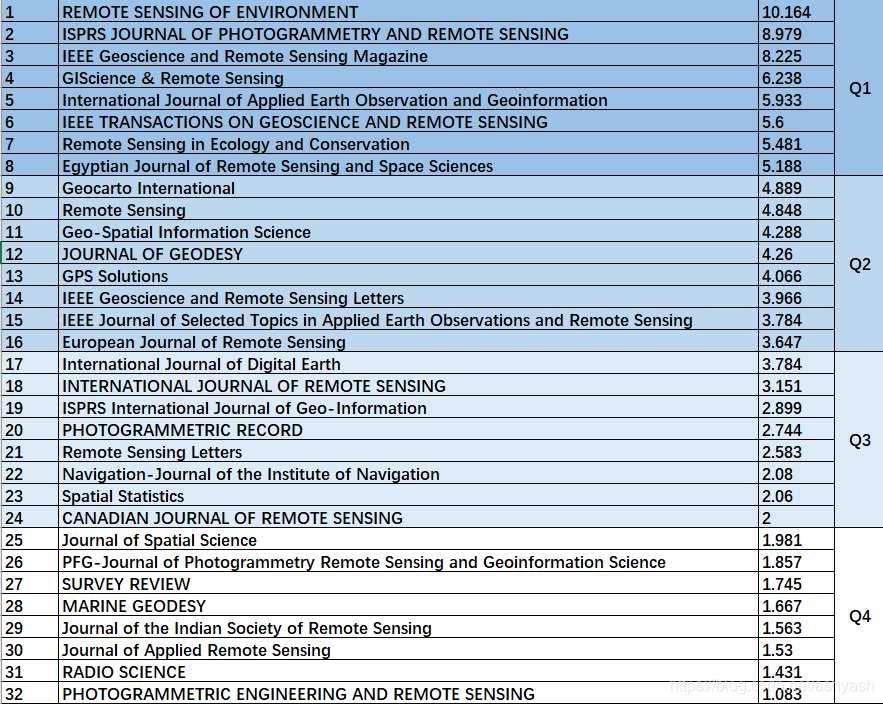Select the value 4.288

click(796, 231)
